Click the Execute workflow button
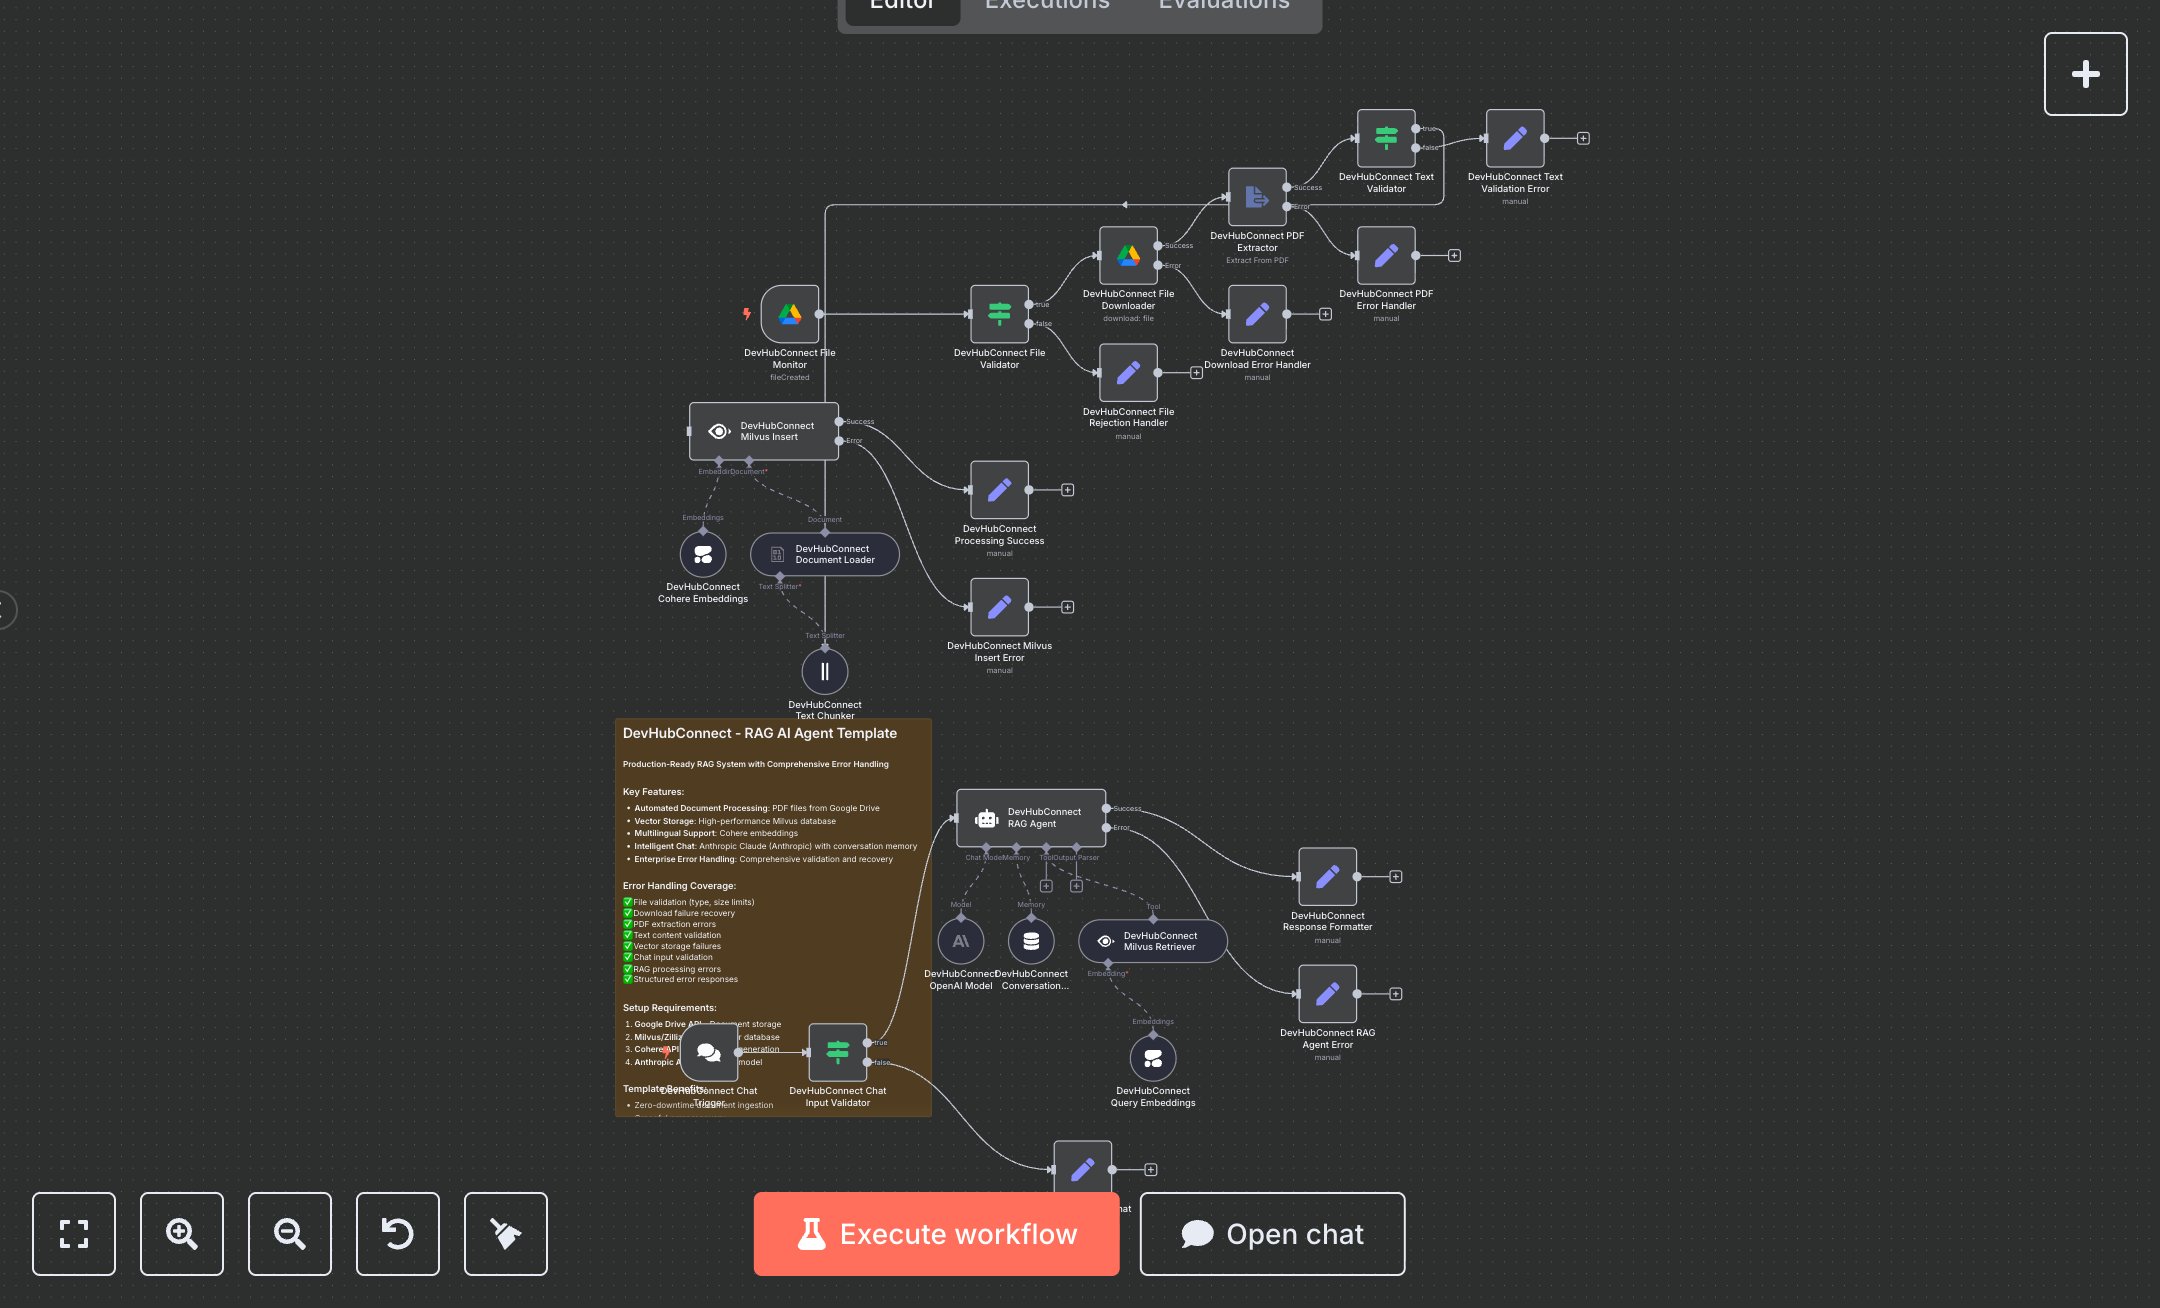Screen dimensions: 2160x1308 [936, 1234]
